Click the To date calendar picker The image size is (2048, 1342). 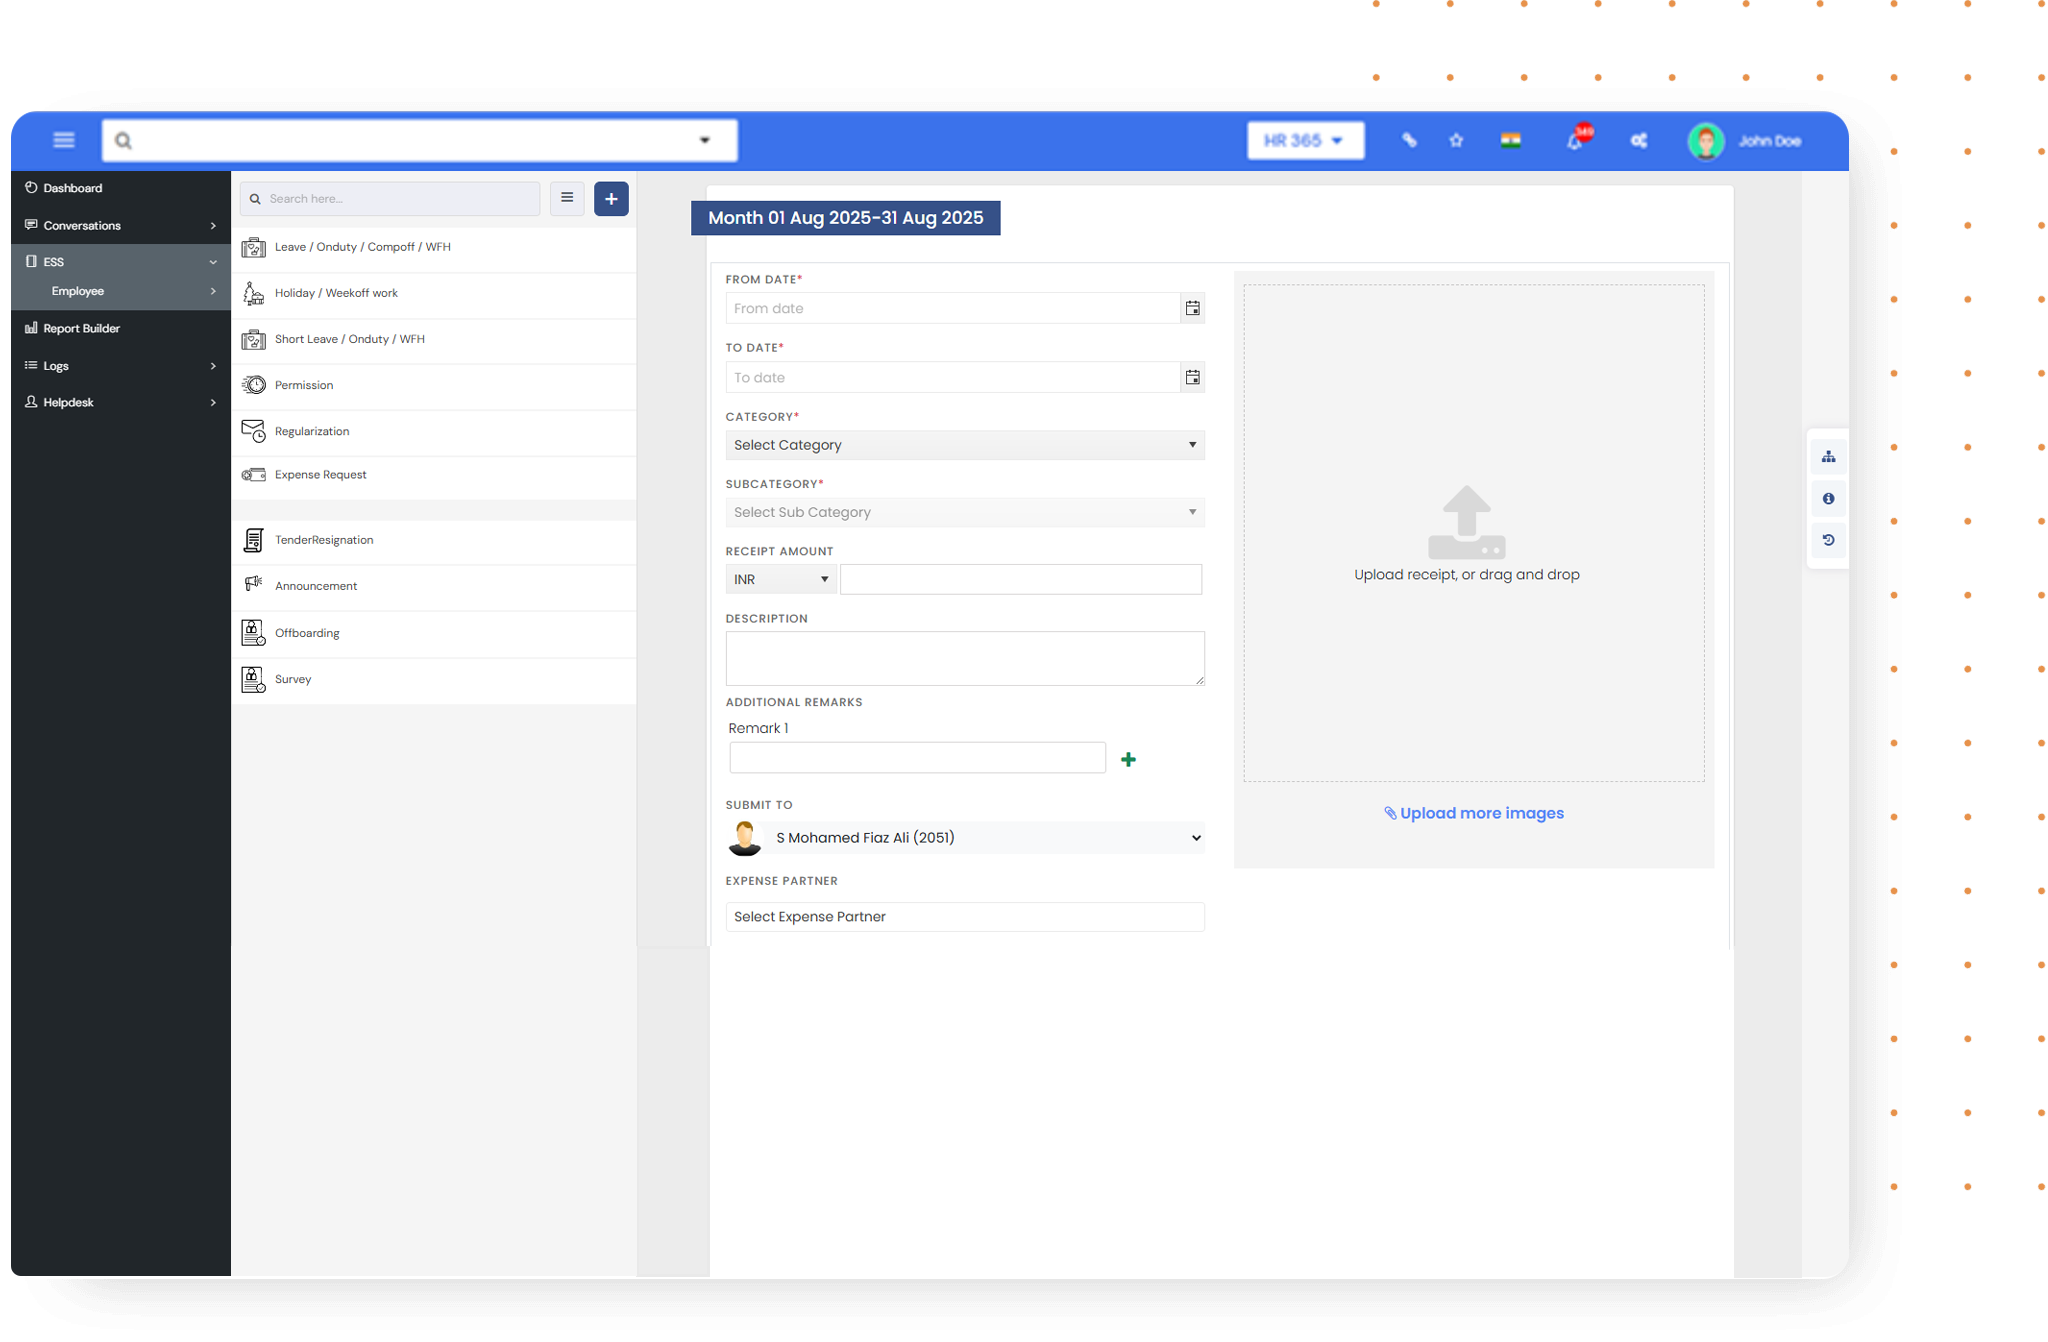(1192, 377)
